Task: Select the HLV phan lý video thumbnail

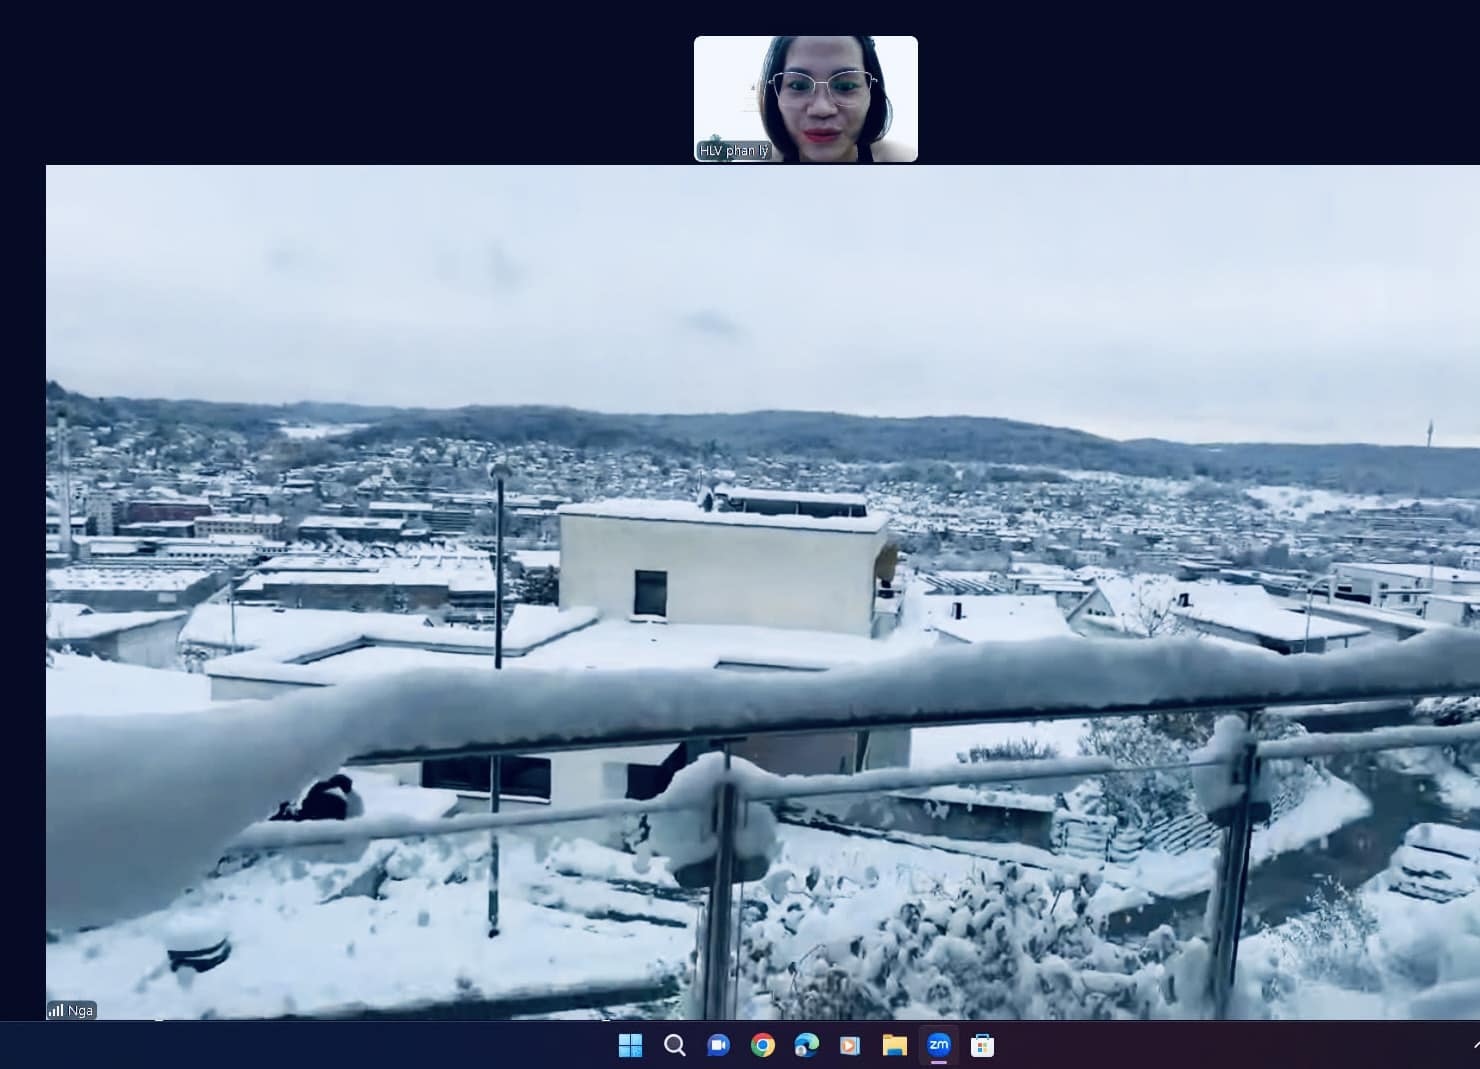Action: pyautogui.click(x=806, y=99)
